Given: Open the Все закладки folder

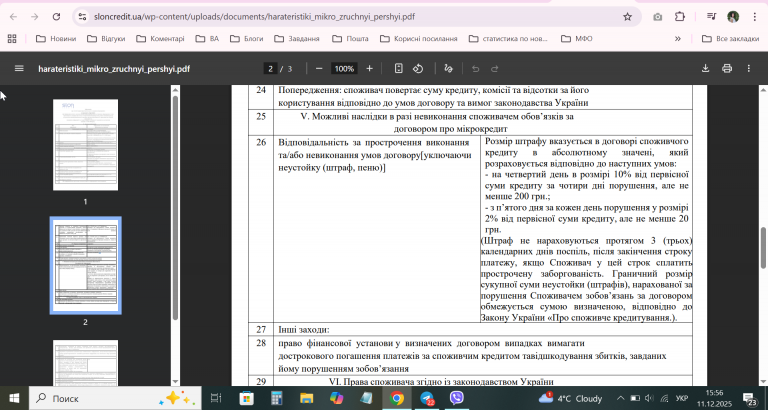Looking at the screenshot, I should 730,39.
